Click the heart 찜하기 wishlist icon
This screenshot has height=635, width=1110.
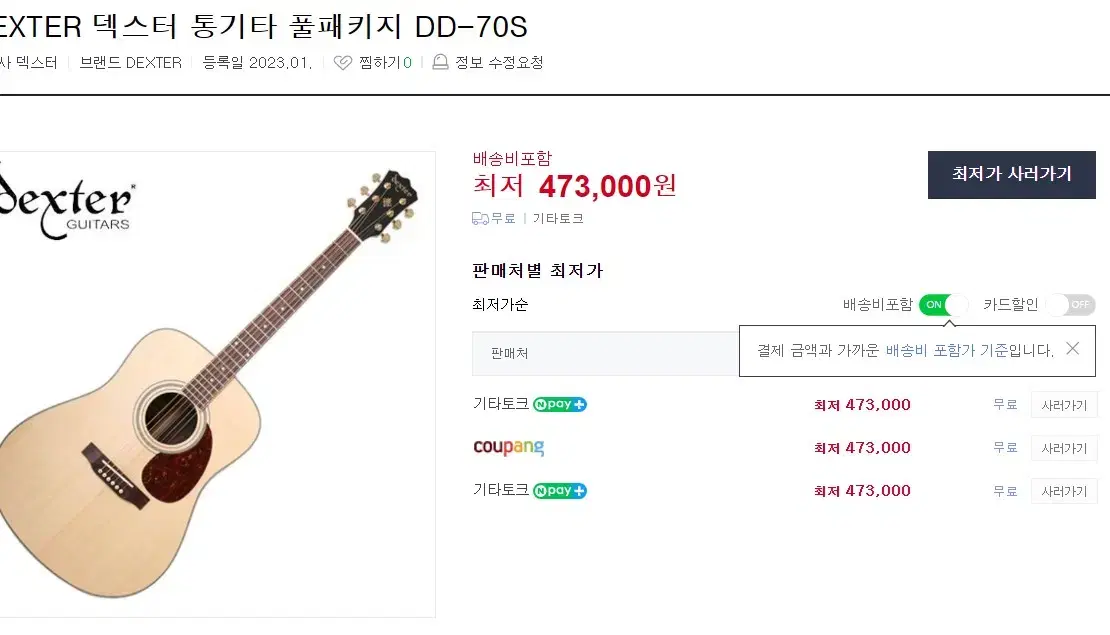(x=343, y=63)
